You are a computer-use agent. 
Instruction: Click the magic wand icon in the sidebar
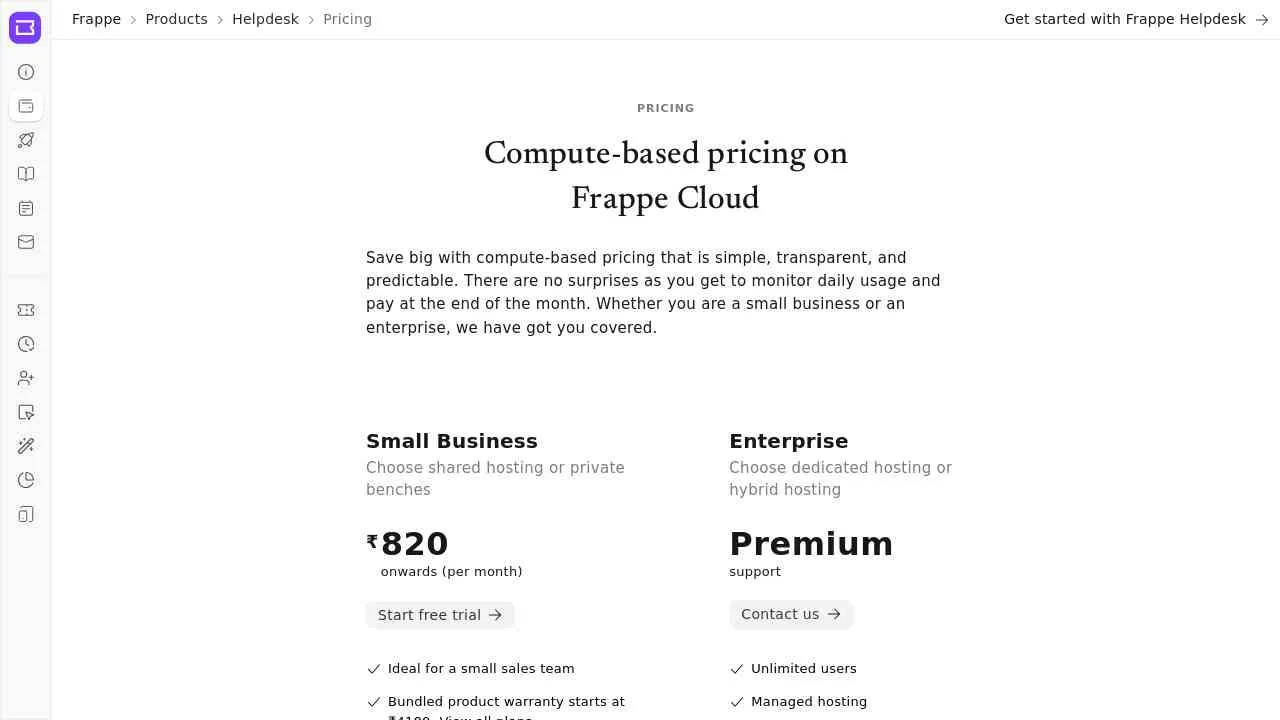[25, 446]
